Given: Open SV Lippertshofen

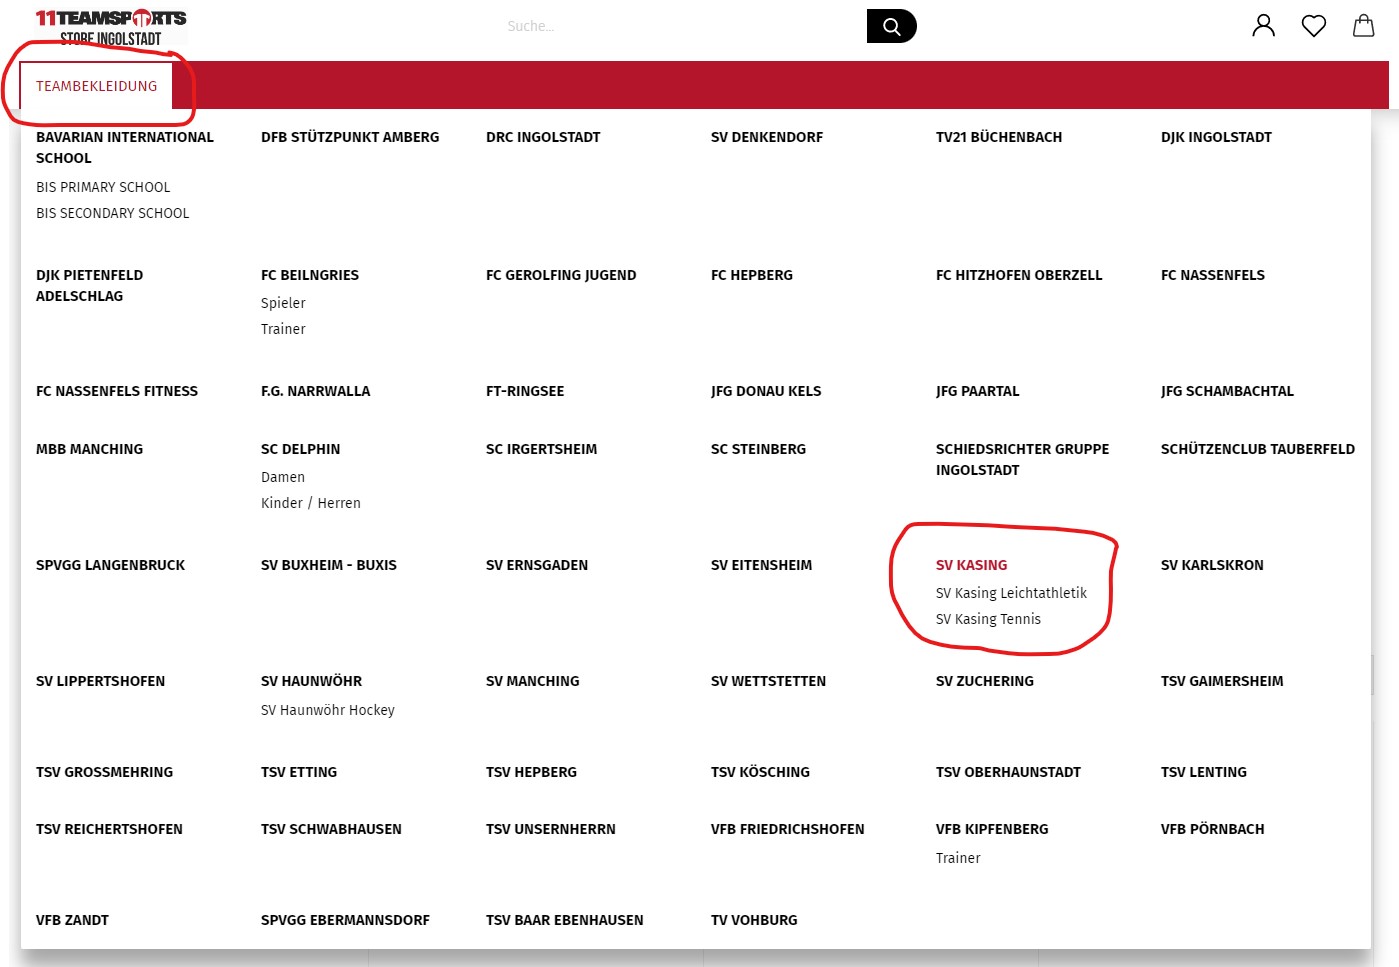Looking at the screenshot, I should (100, 681).
